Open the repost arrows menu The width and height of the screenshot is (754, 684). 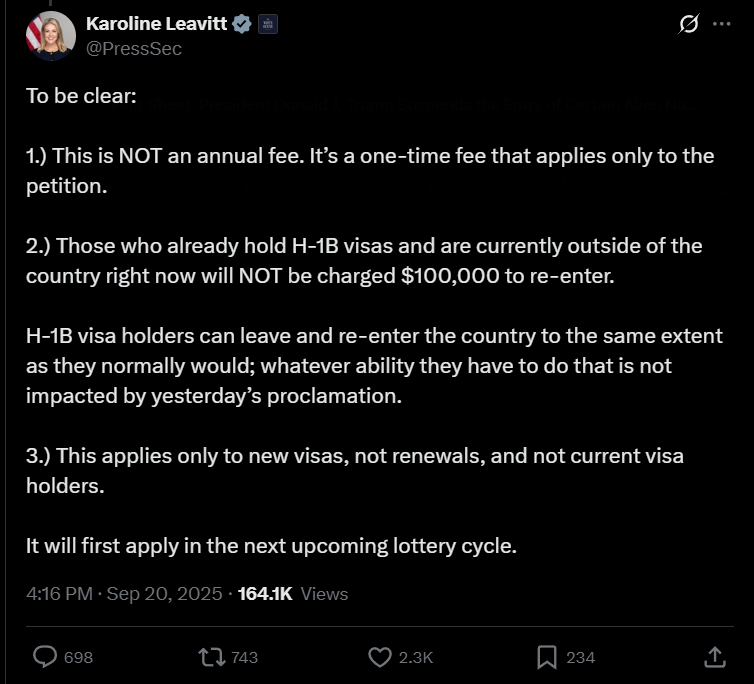click(211, 656)
